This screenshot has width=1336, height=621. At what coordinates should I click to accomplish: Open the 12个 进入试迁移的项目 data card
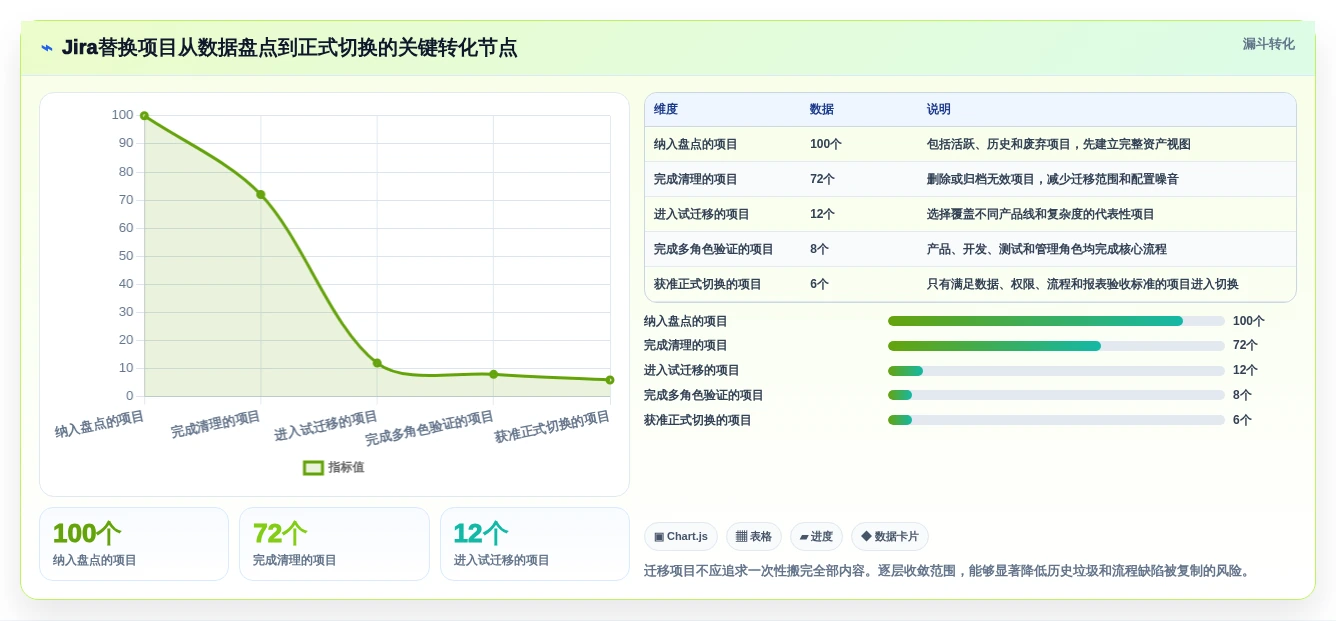535,544
